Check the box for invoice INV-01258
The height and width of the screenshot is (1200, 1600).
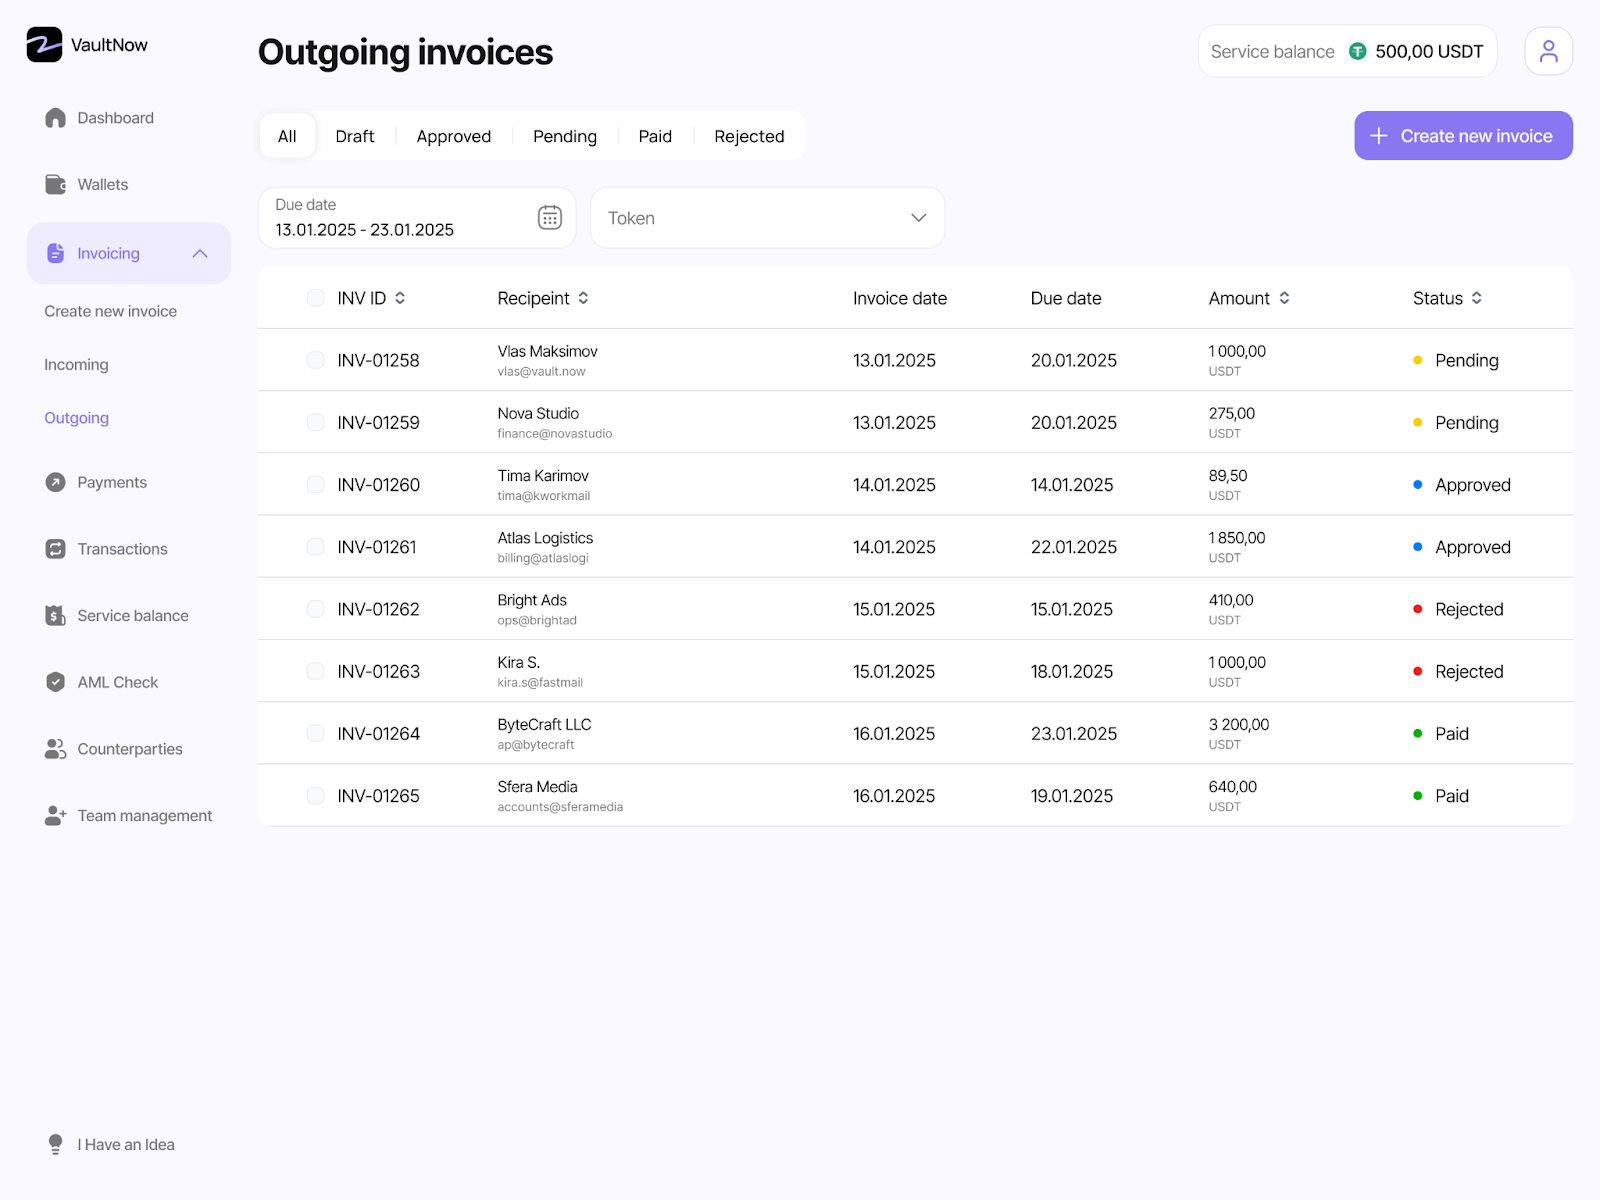coord(315,360)
